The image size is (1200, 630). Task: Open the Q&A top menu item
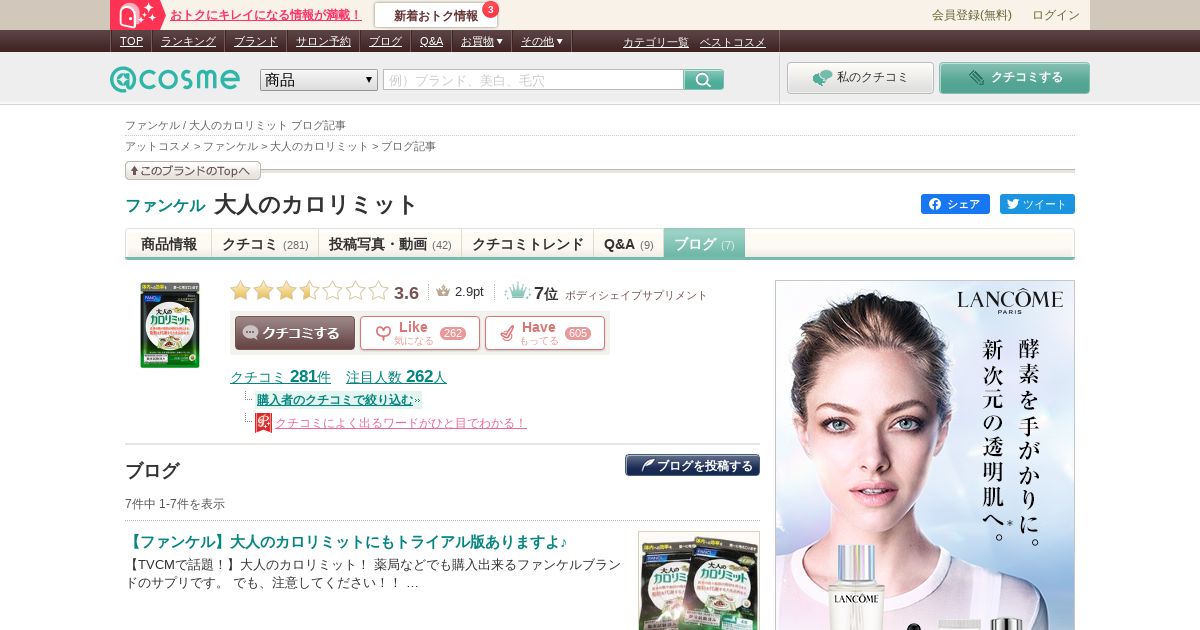point(431,41)
